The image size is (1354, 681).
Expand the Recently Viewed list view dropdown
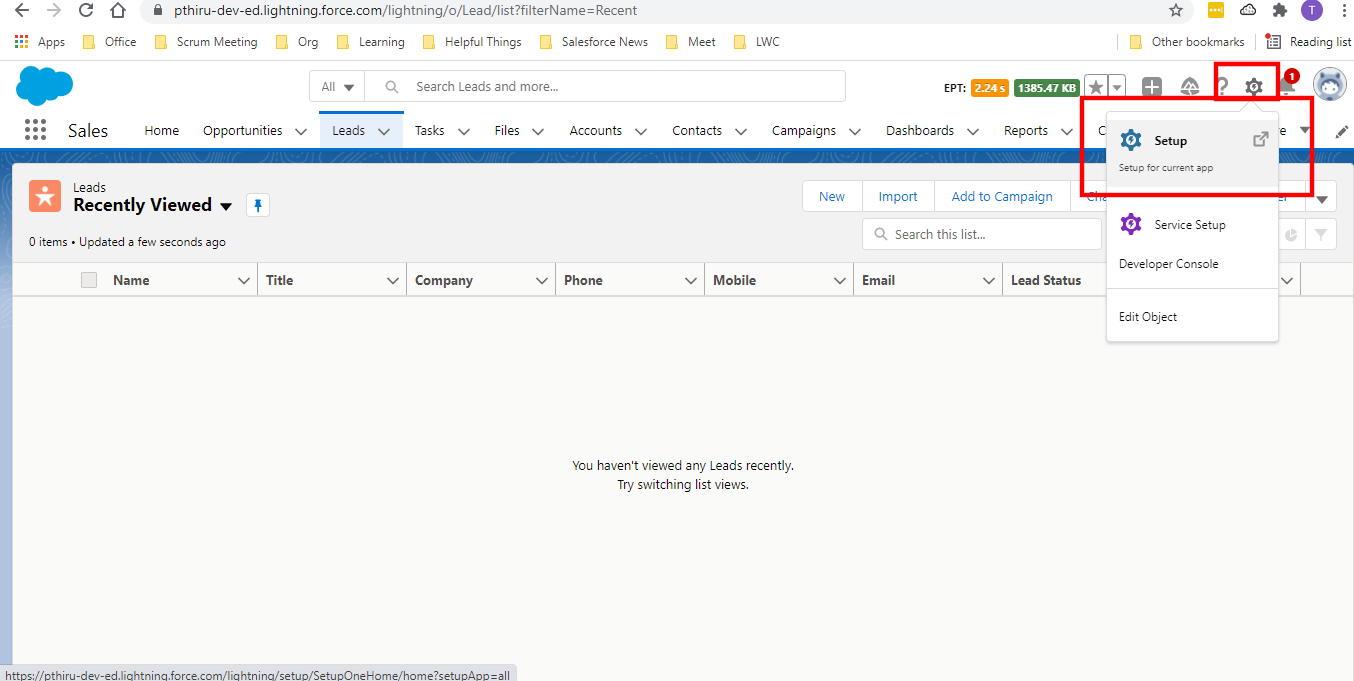[x=227, y=205]
